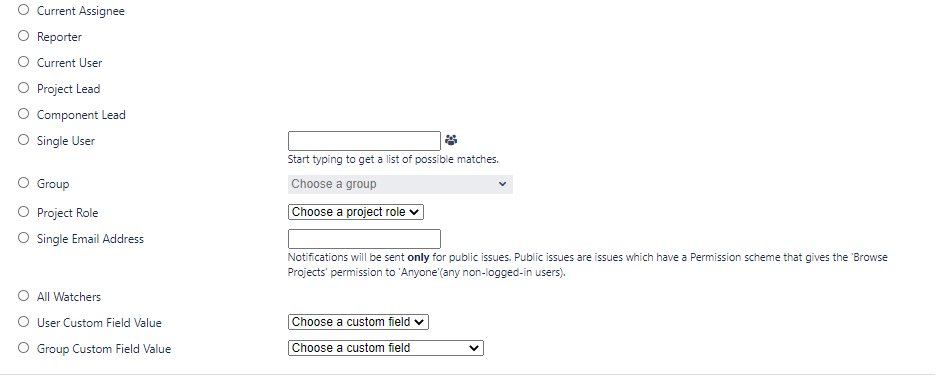
Task: Open the user picker icon beside Single User
Action: [x=451, y=140]
